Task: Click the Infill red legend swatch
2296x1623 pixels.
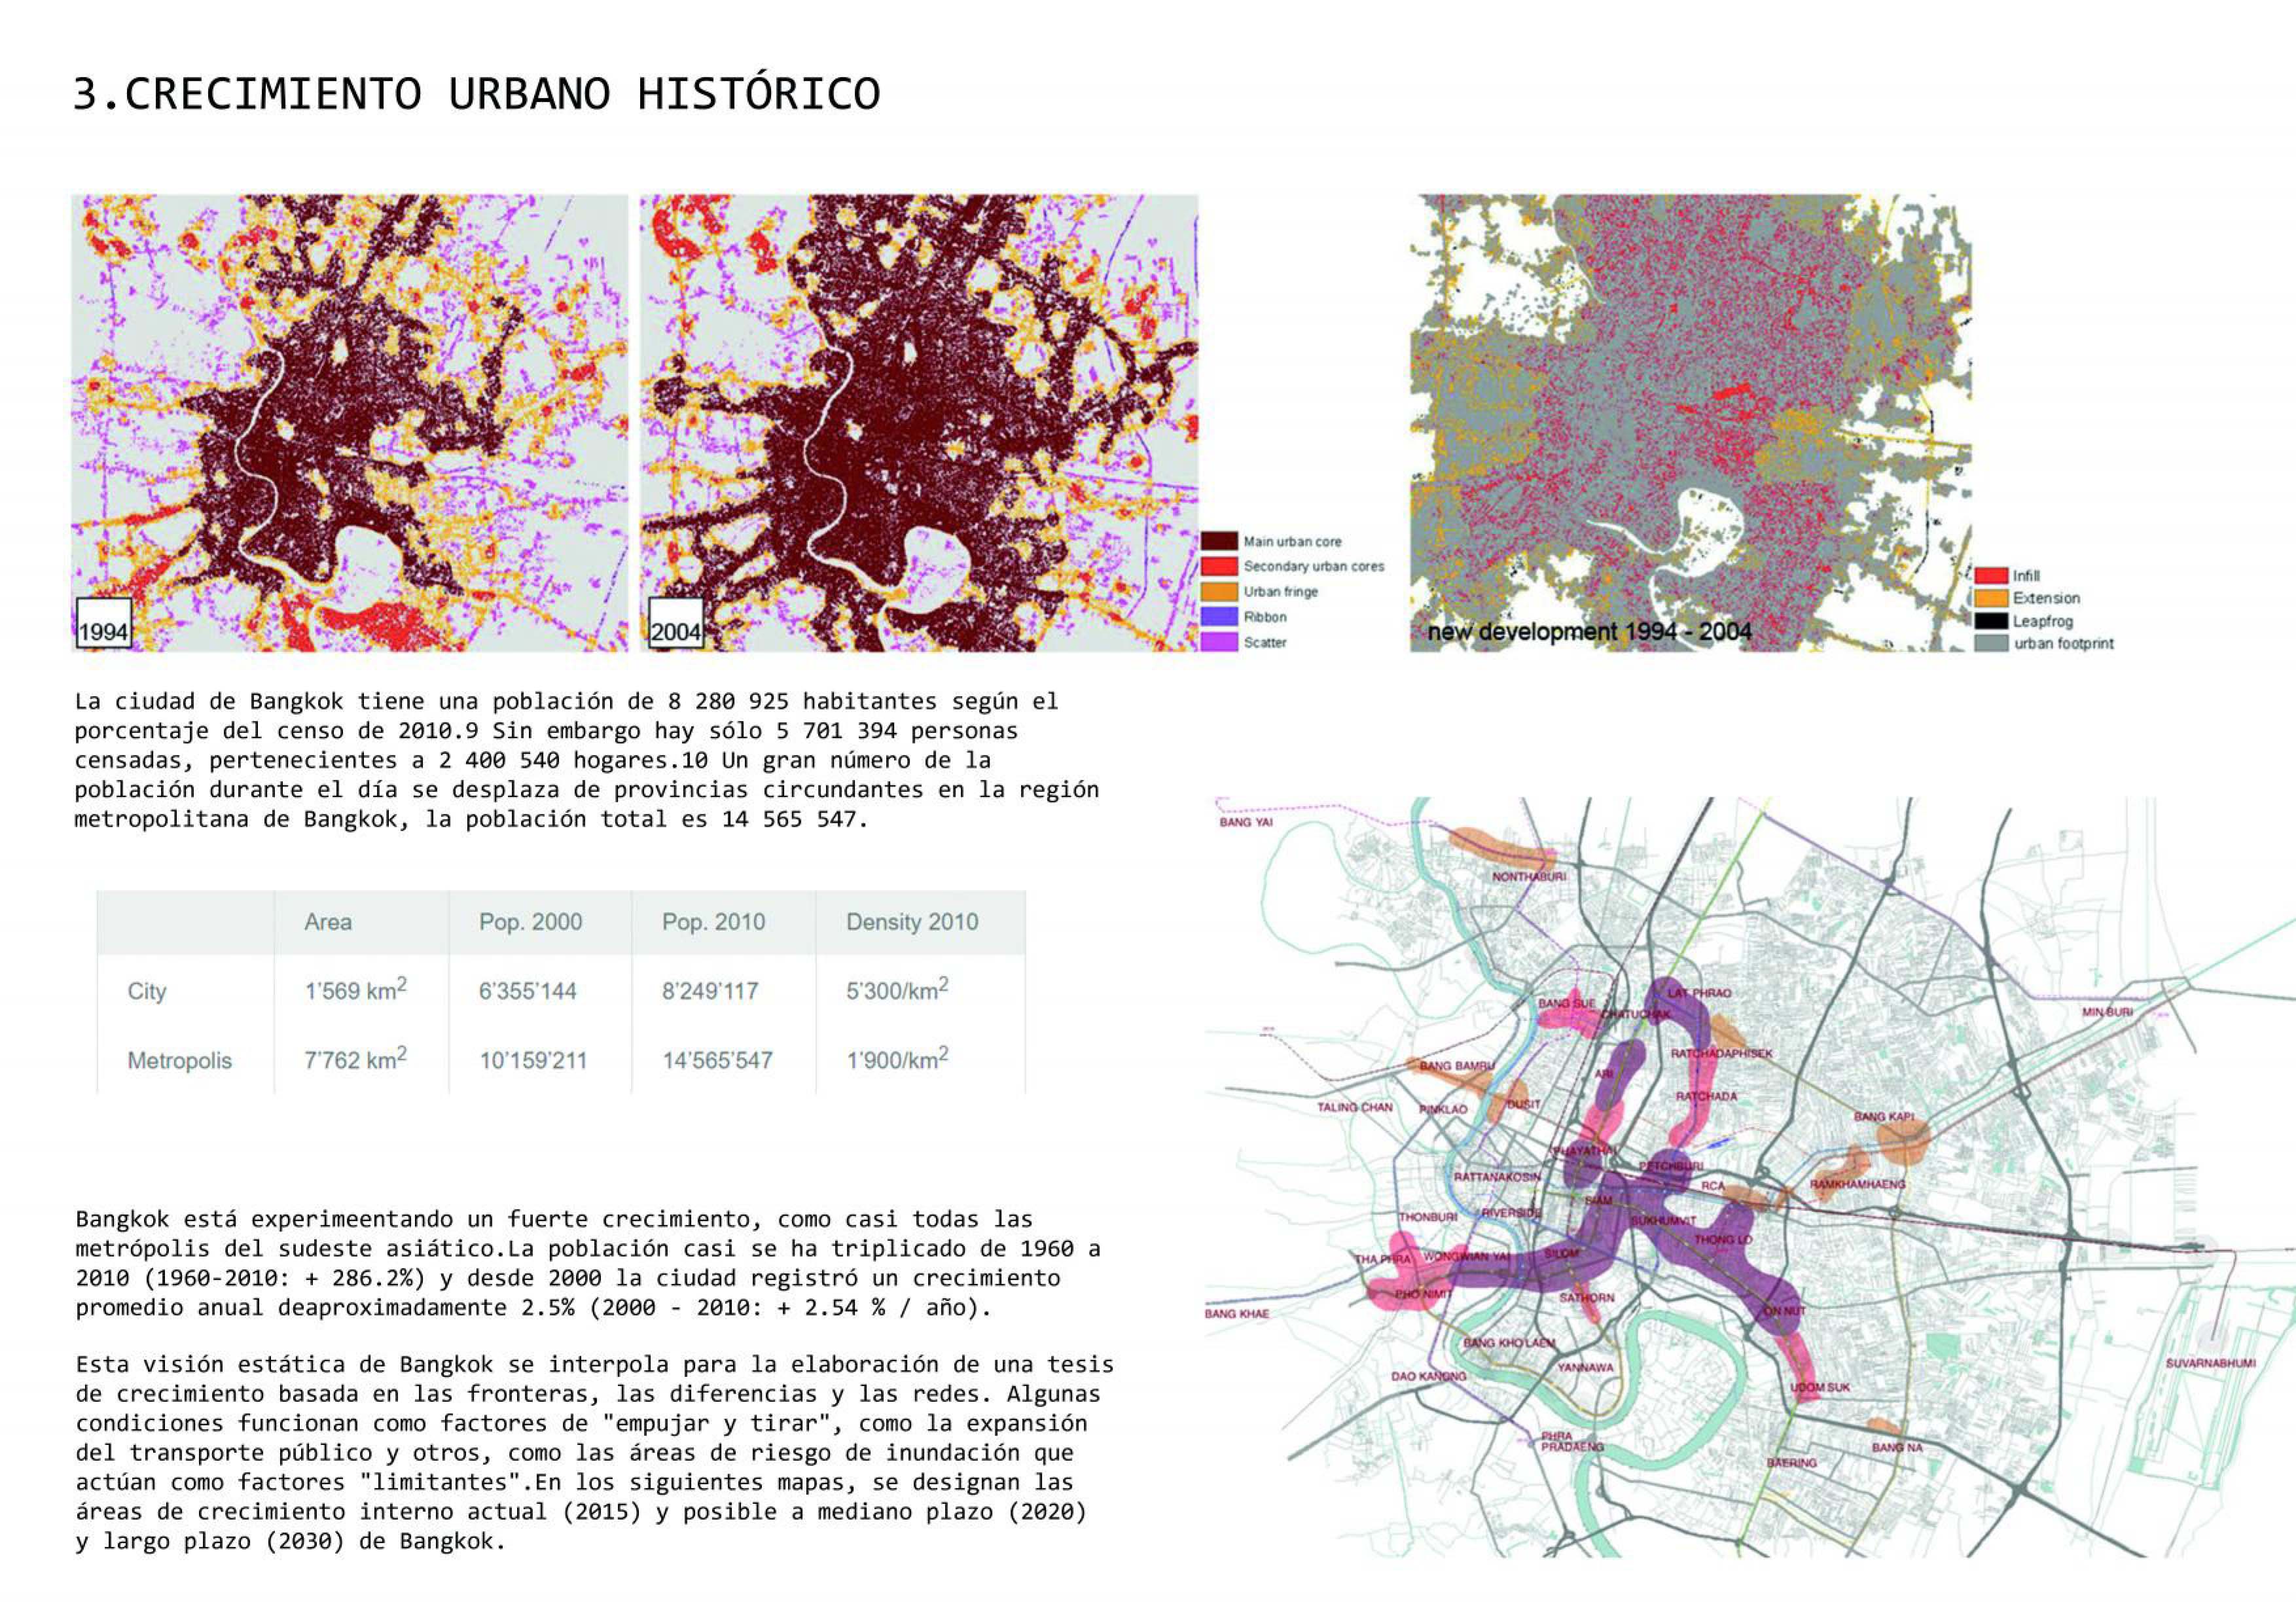Action: tap(1991, 575)
